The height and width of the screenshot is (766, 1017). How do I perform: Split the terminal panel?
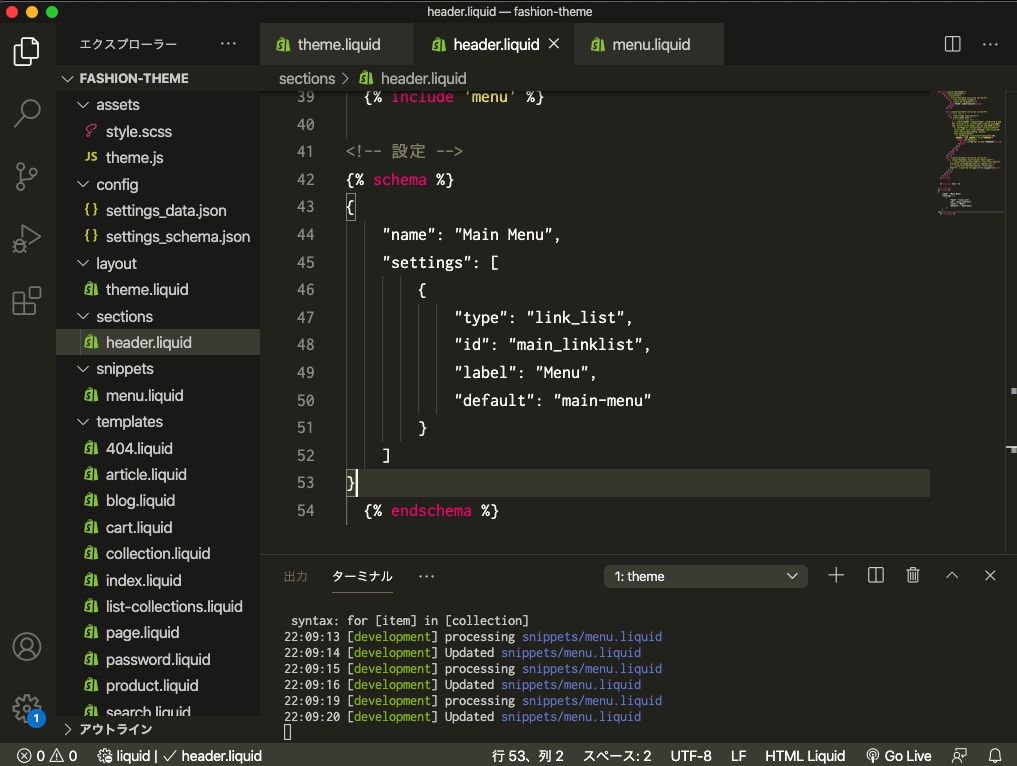pyautogui.click(x=875, y=576)
